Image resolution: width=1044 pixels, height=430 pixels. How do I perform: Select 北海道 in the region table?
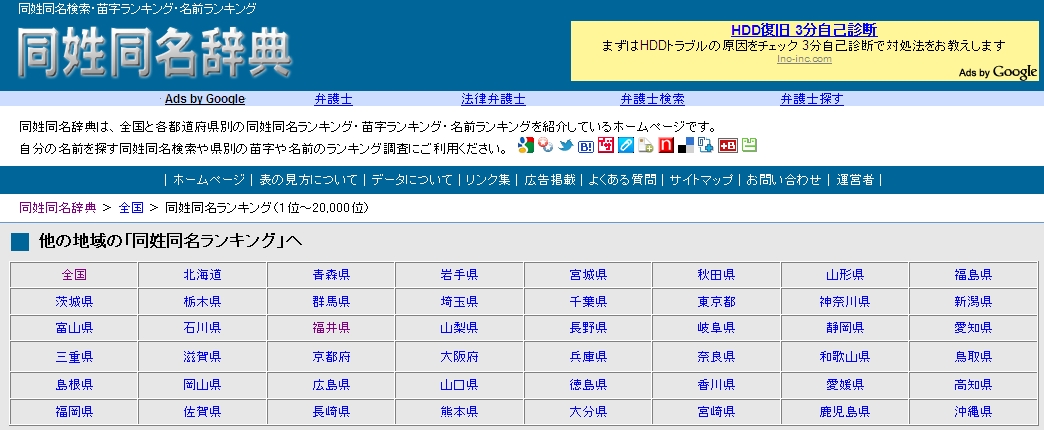[x=202, y=275]
